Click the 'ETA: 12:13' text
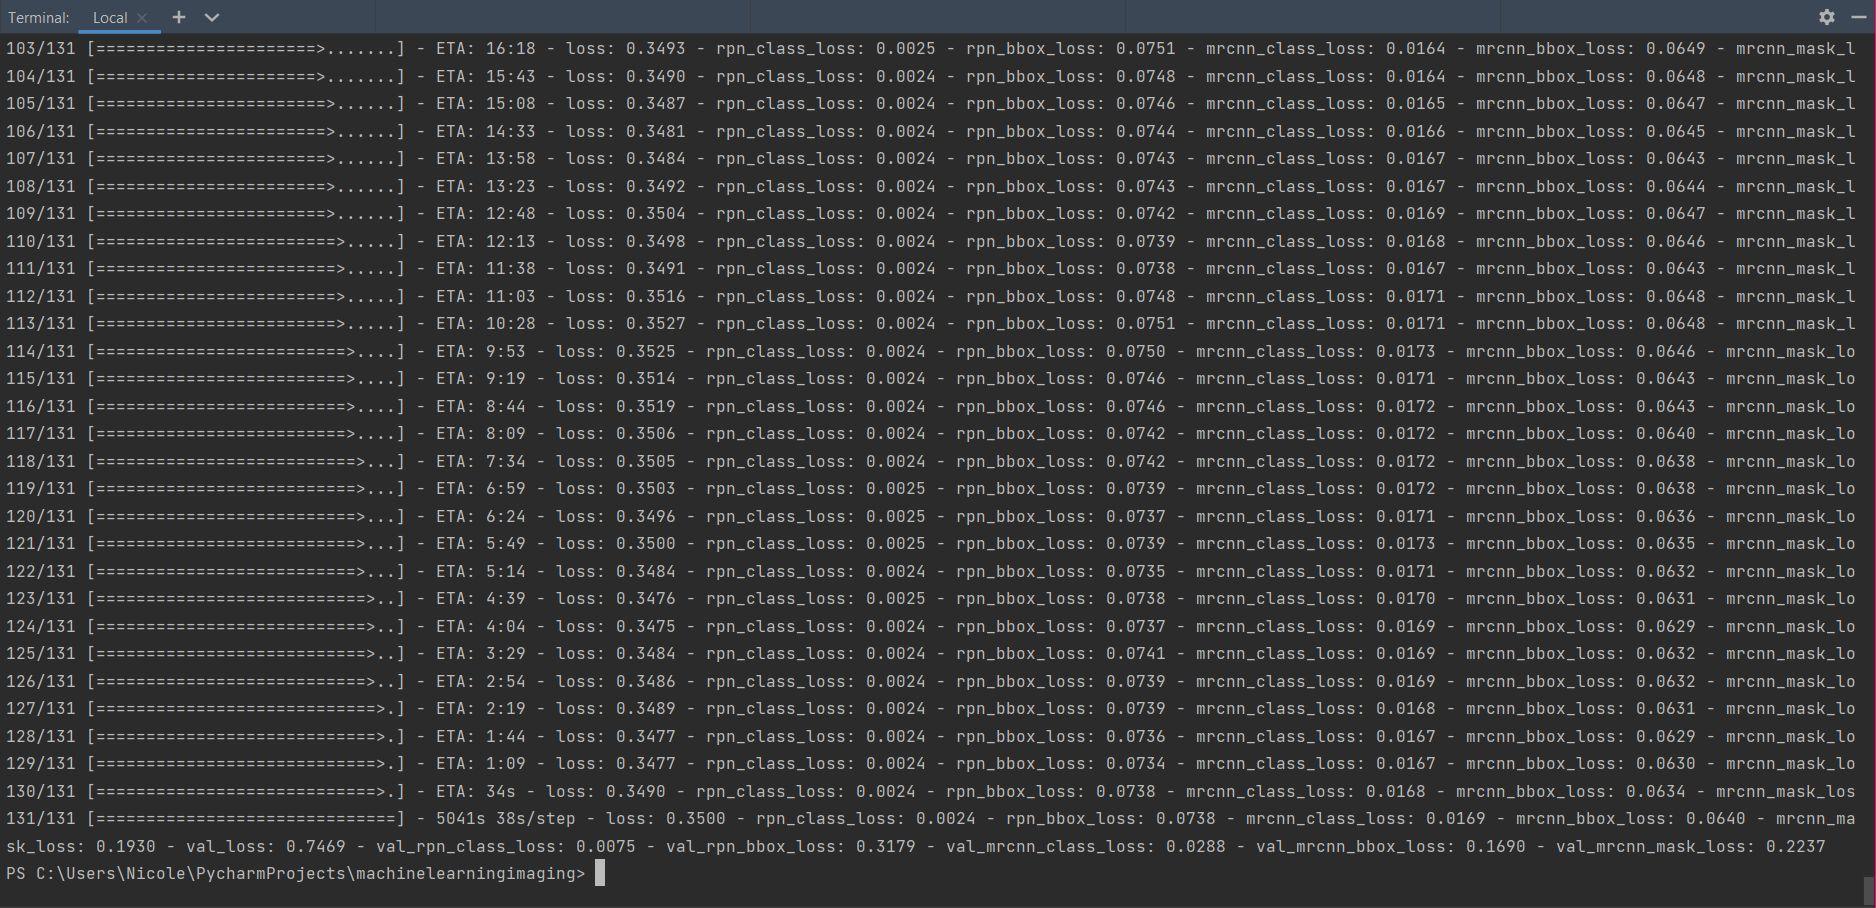Viewport: 1876px width, 908px height. (486, 241)
